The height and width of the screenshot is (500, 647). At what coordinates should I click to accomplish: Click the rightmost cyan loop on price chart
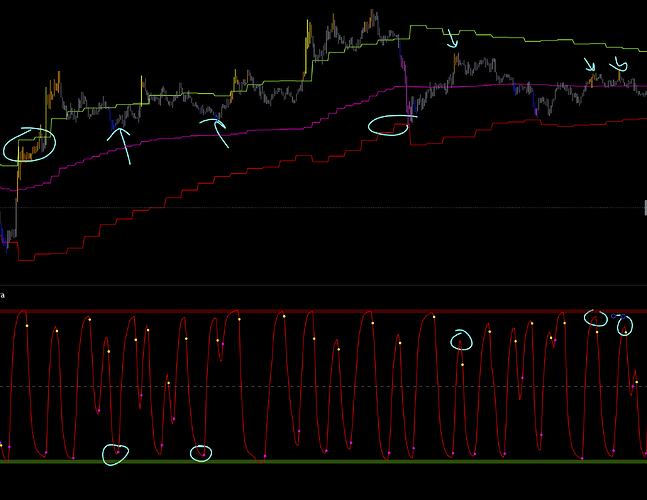pyautogui.click(x=620, y=69)
